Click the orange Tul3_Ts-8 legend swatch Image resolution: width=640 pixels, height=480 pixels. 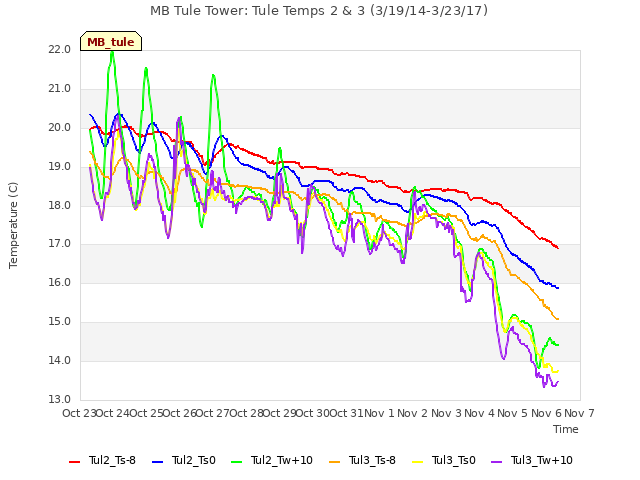tap(334, 461)
